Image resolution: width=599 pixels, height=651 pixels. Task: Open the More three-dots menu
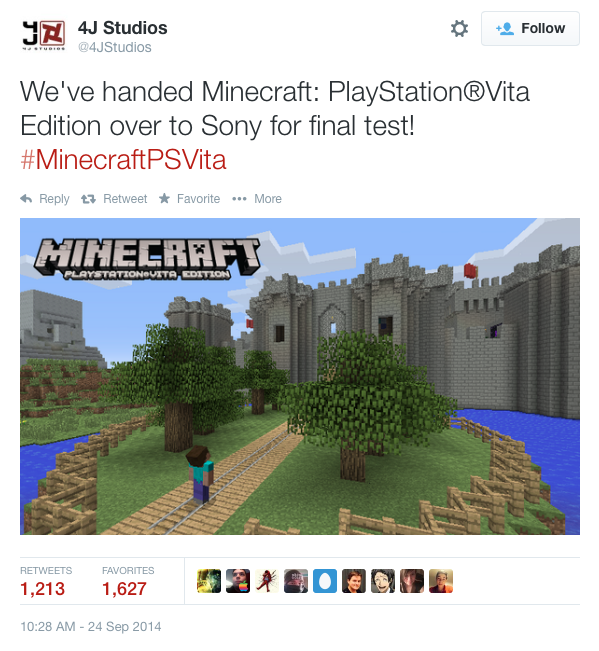point(239,199)
